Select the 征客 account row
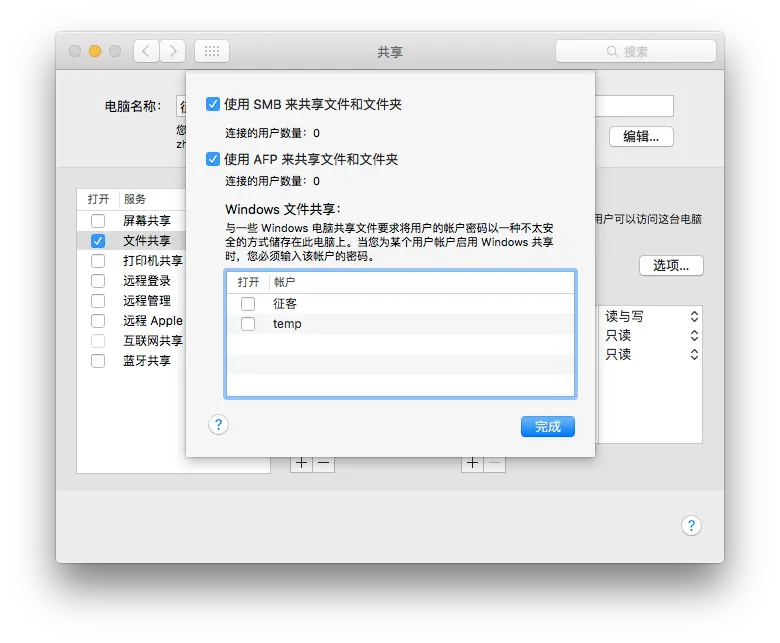 click(400, 303)
